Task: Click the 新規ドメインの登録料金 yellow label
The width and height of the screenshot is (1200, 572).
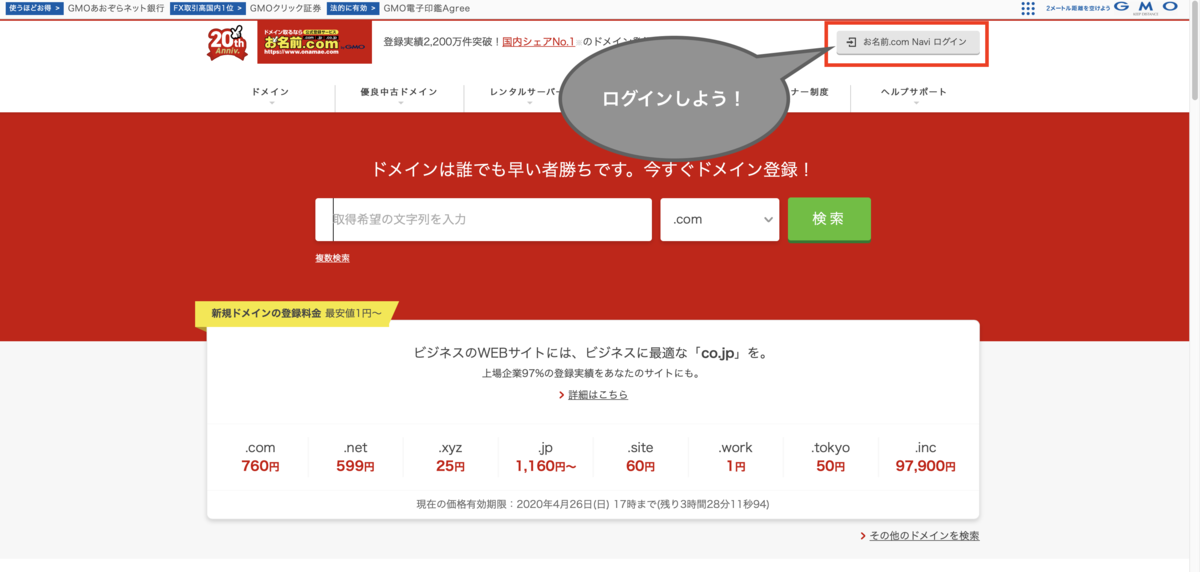Action: (x=296, y=313)
